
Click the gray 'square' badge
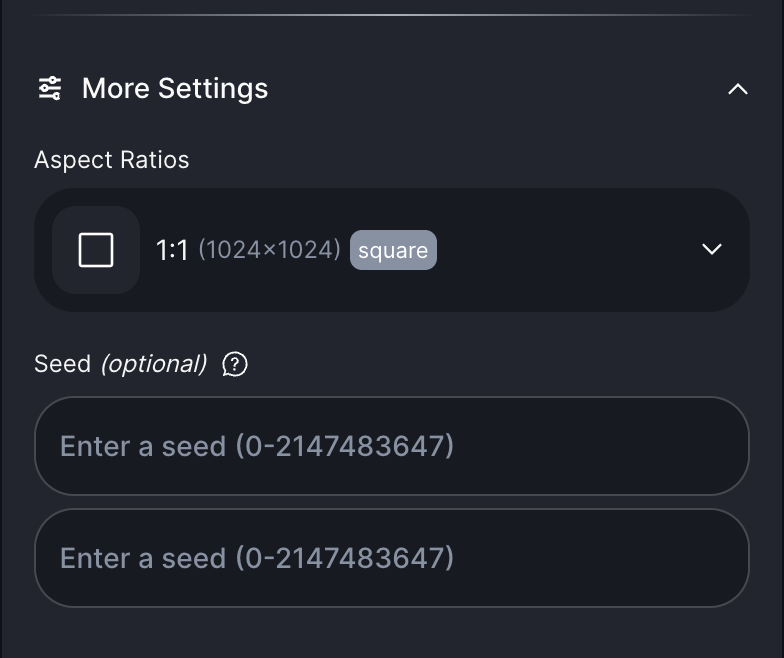pos(393,250)
